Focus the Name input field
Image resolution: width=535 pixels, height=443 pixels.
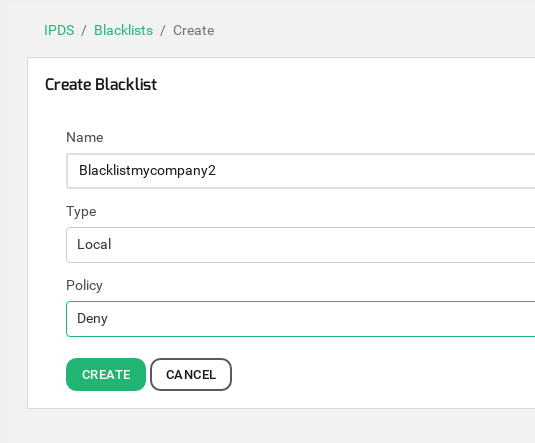tap(301, 171)
